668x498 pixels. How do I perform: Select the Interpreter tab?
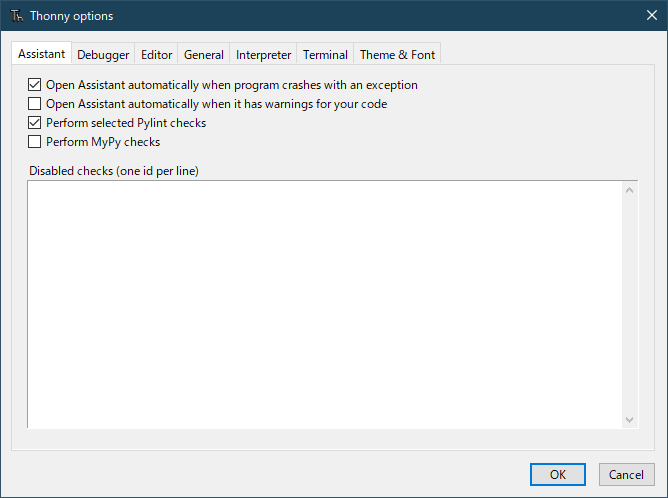[x=263, y=55]
